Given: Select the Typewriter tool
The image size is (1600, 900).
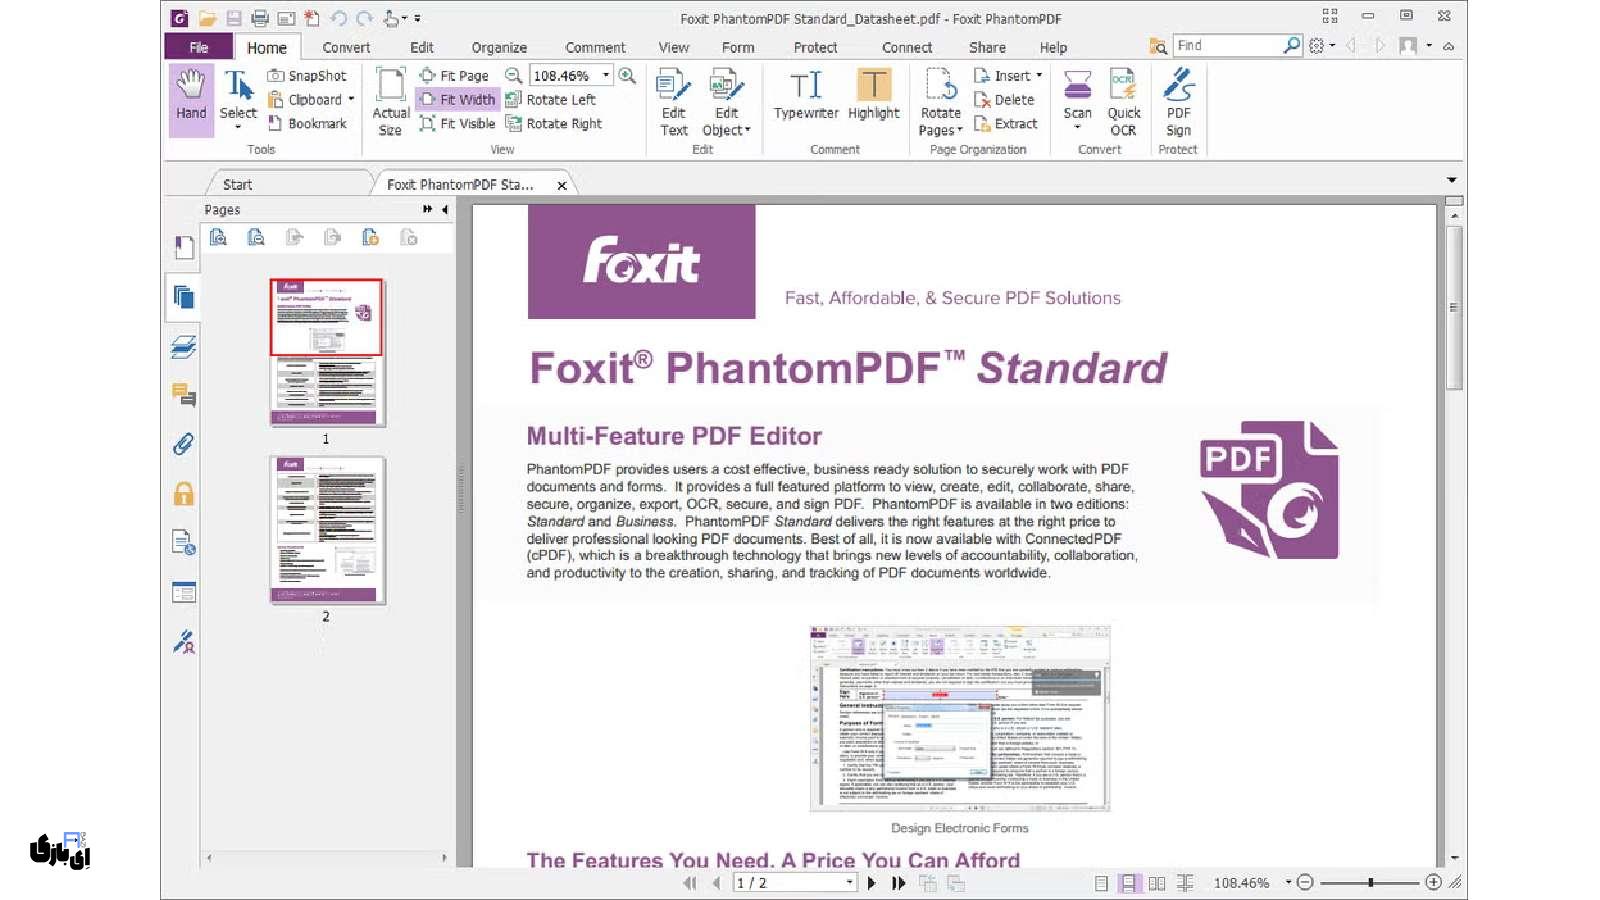Looking at the screenshot, I should point(806,95).
